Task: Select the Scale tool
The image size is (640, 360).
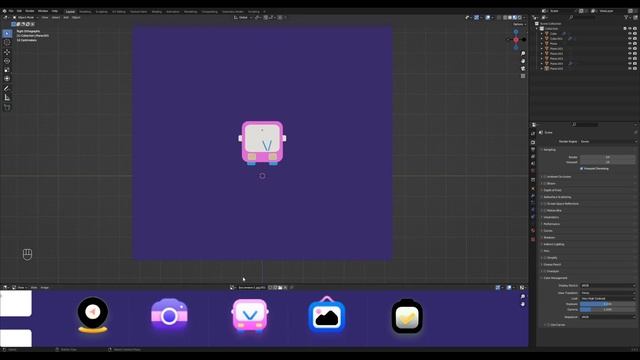Action: click(7, 70)
